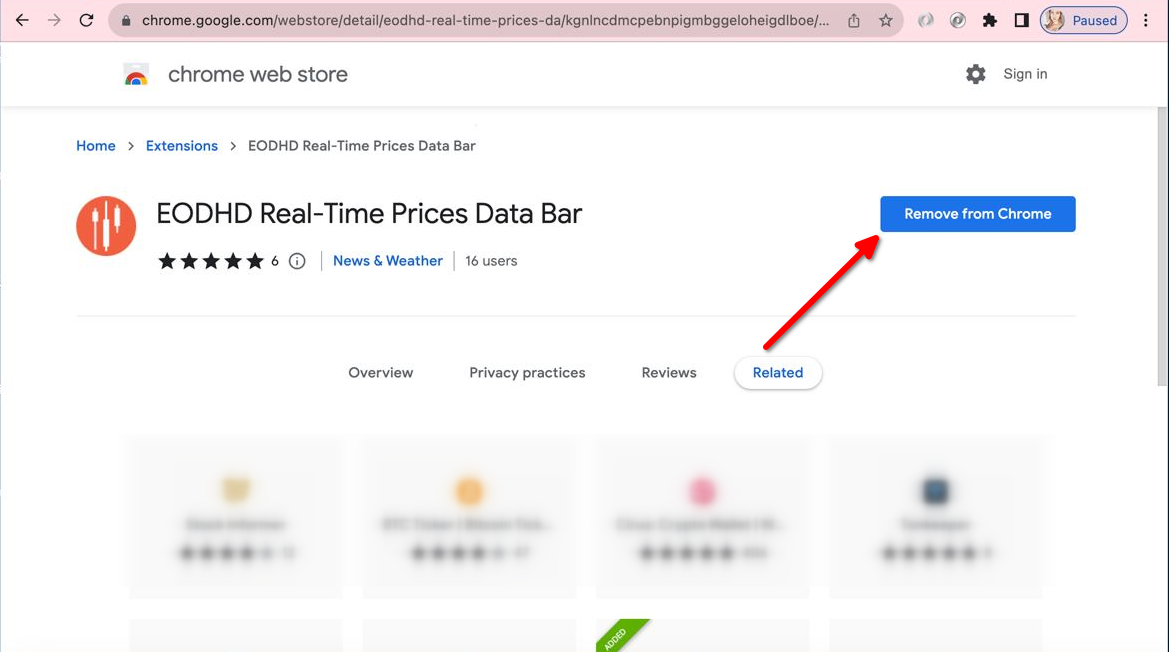Image resolution: width=1169 pixels, height=652 pixels.
Task: Click the EODHD extension logo
Action: [x=106, y=226]
